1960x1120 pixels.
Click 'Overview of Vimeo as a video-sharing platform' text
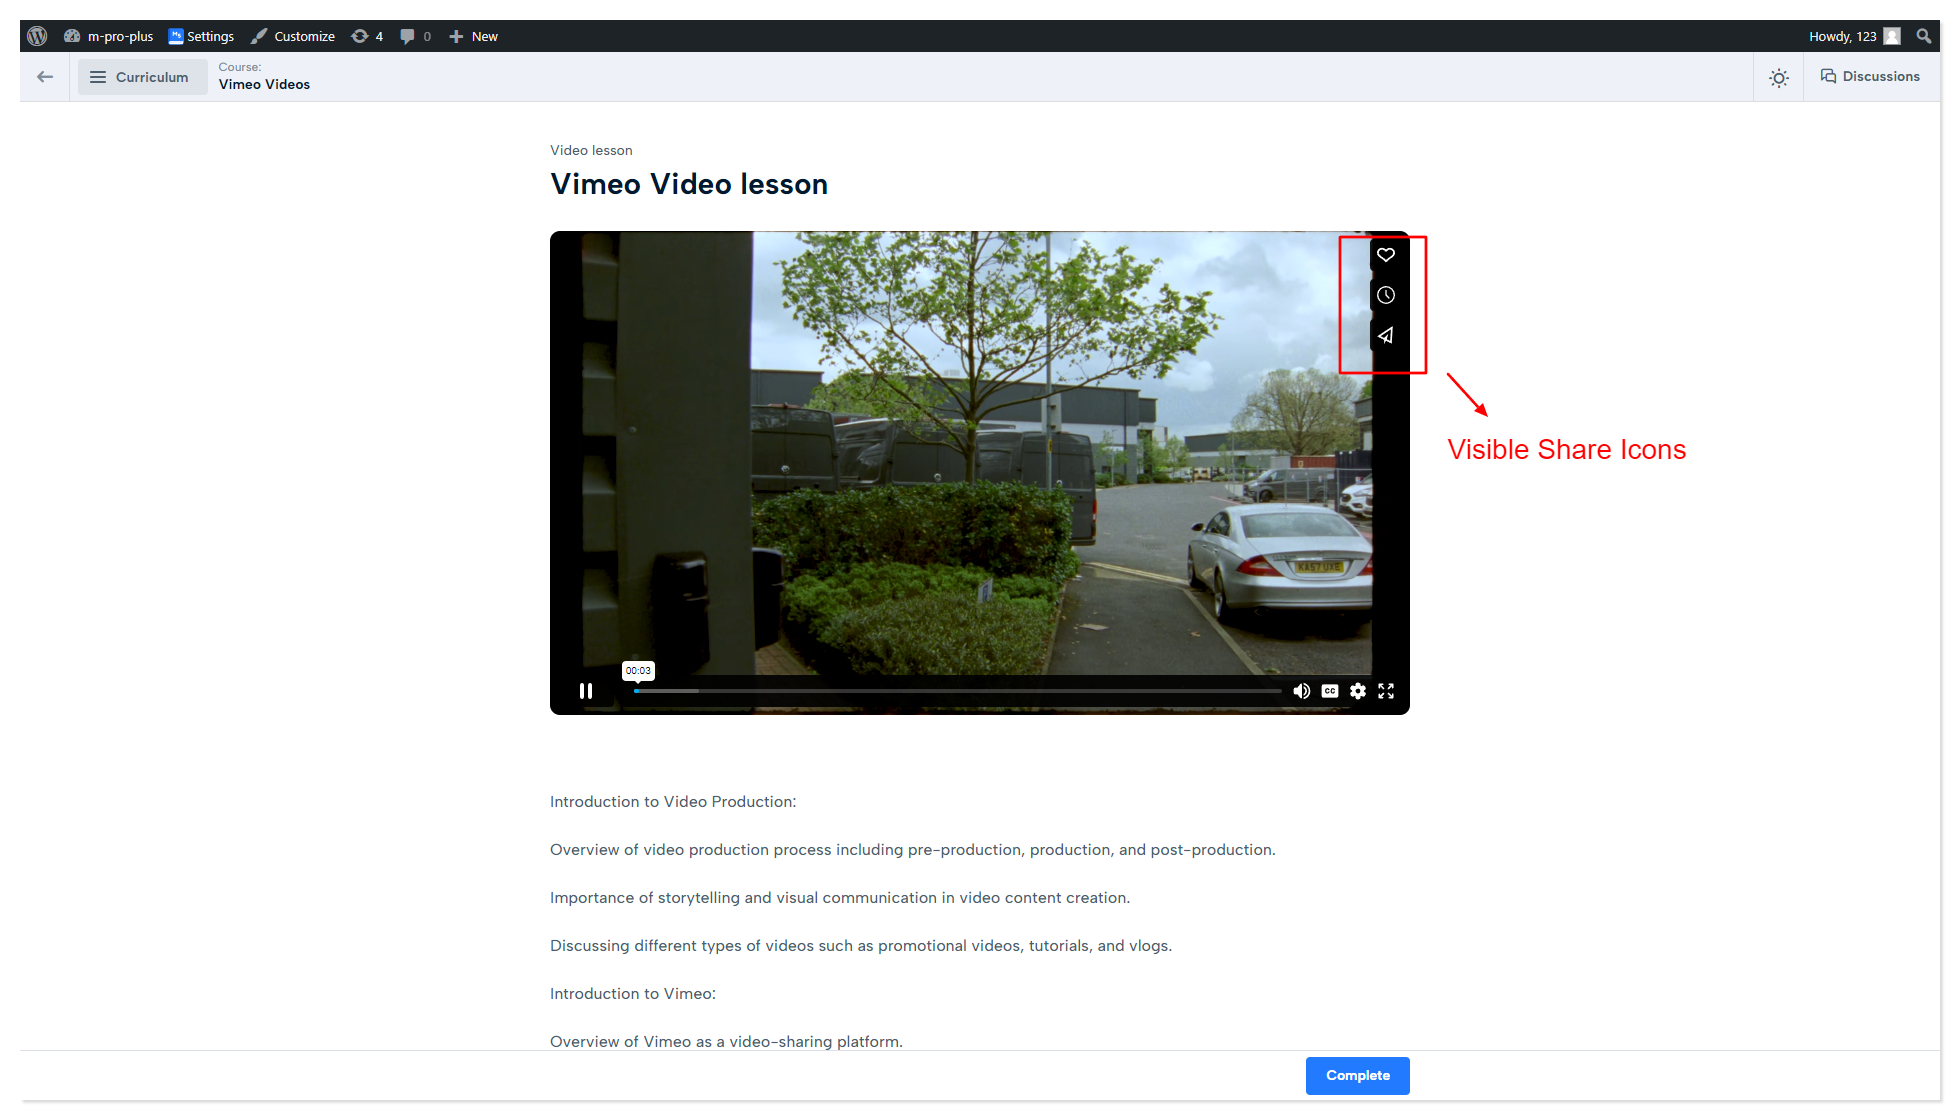(x=726, y=1041)
